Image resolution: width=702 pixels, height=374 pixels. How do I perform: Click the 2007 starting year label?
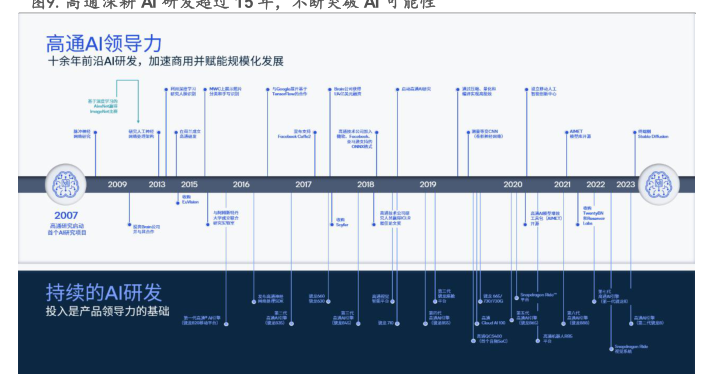coord(66,215)
